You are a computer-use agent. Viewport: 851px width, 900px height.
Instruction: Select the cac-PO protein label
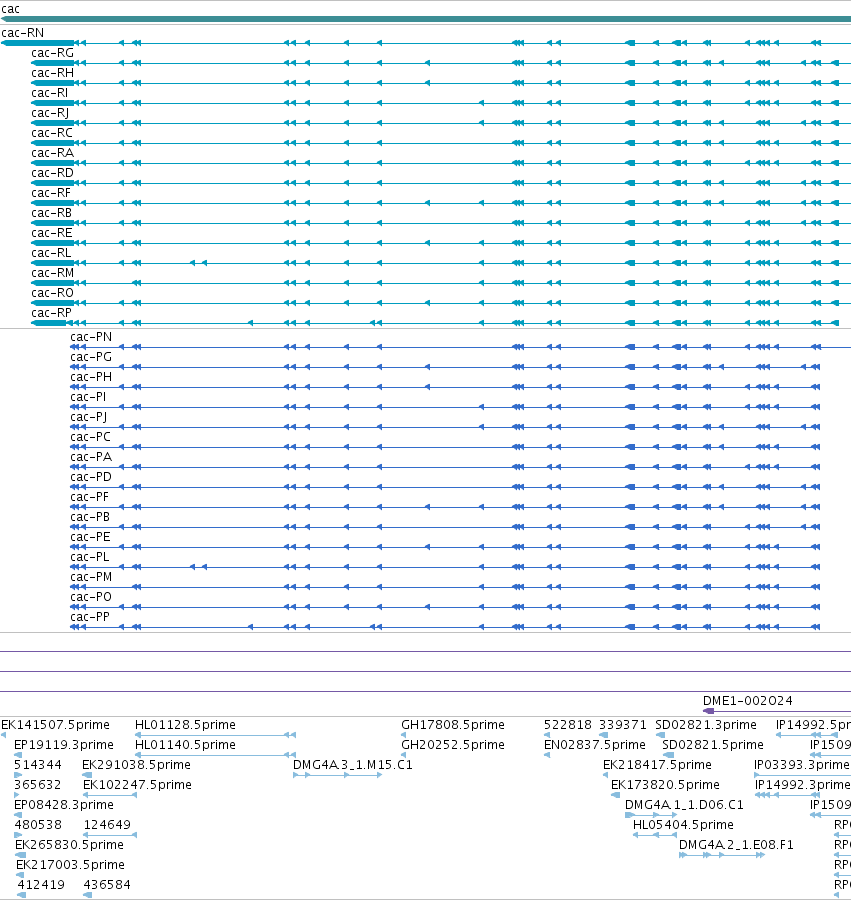[91, 597]
